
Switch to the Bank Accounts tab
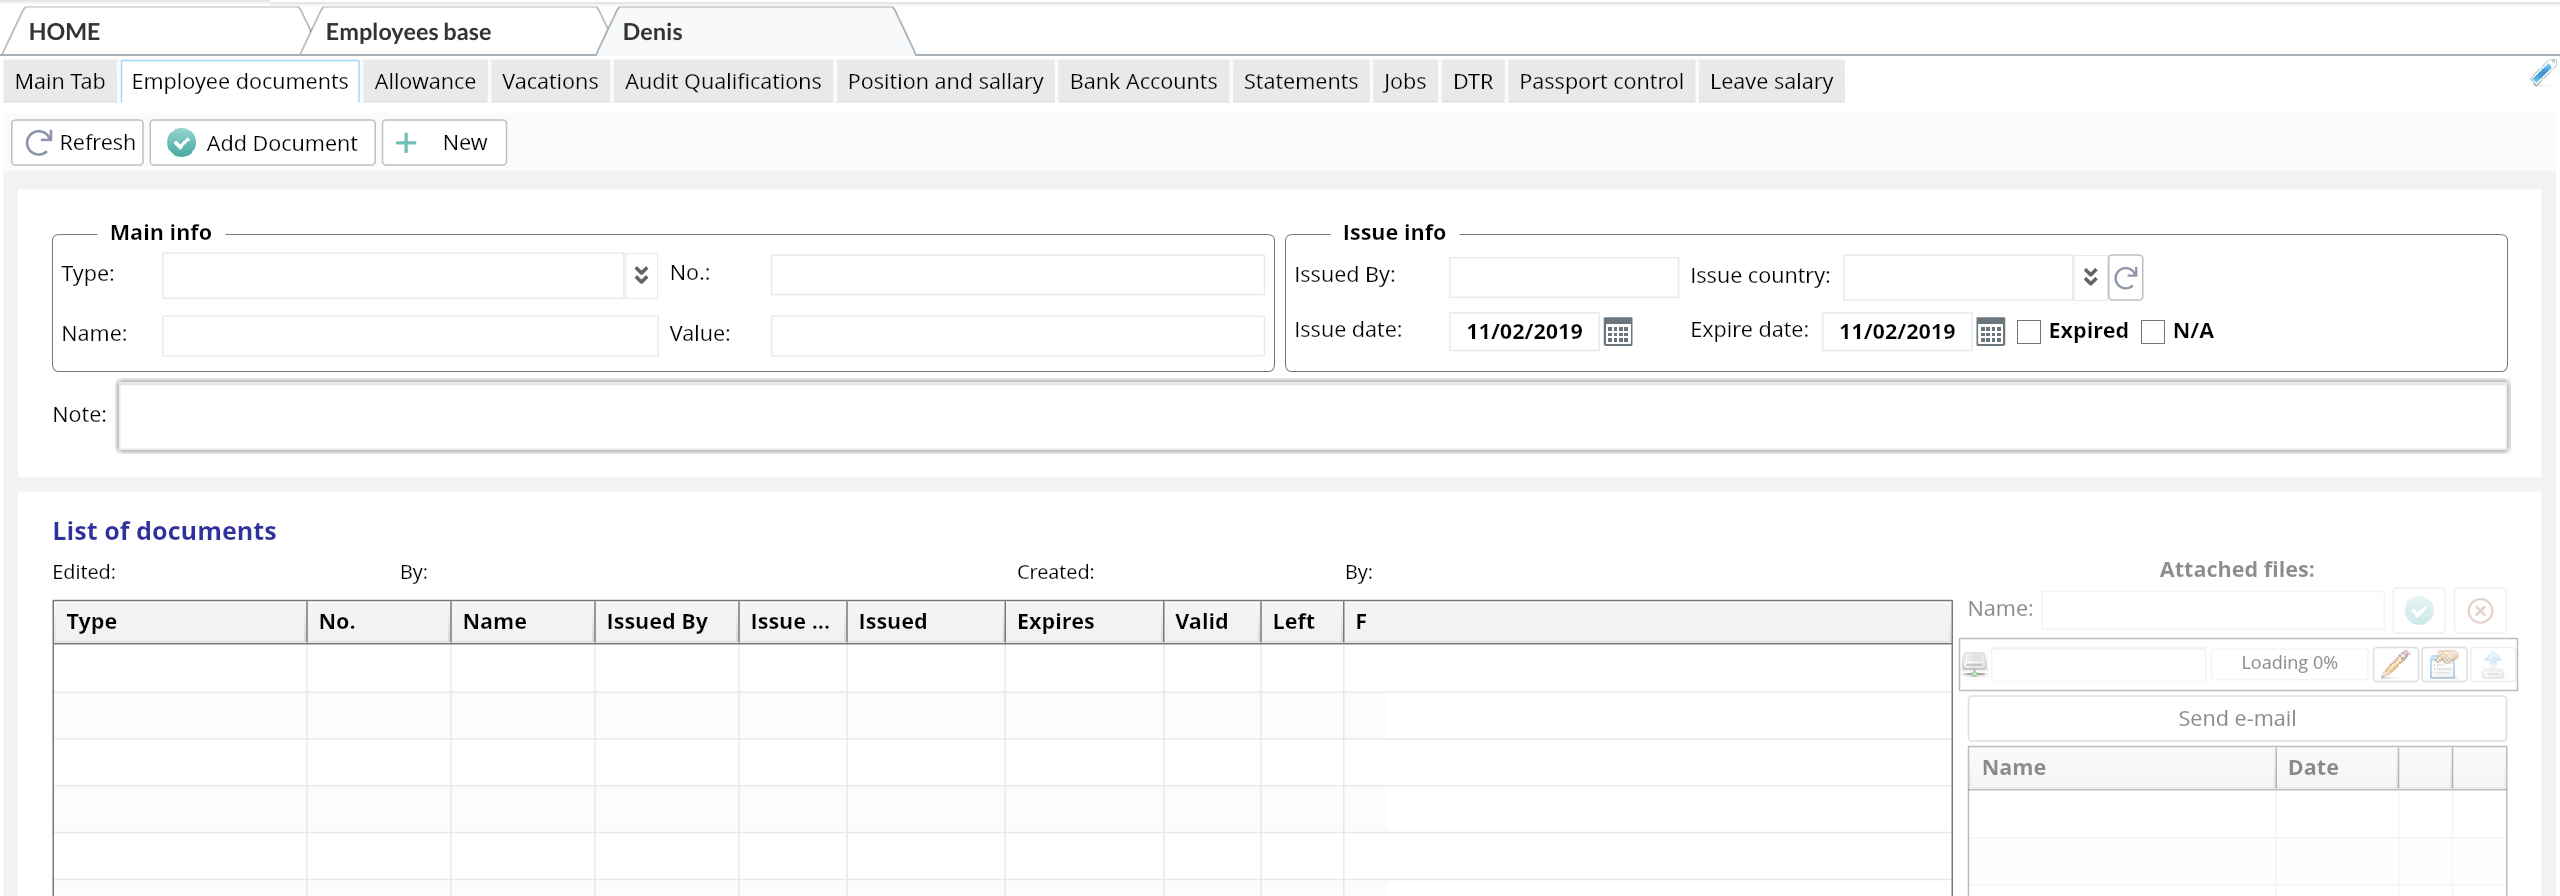pyautogui.click(x=1143, y=82)
